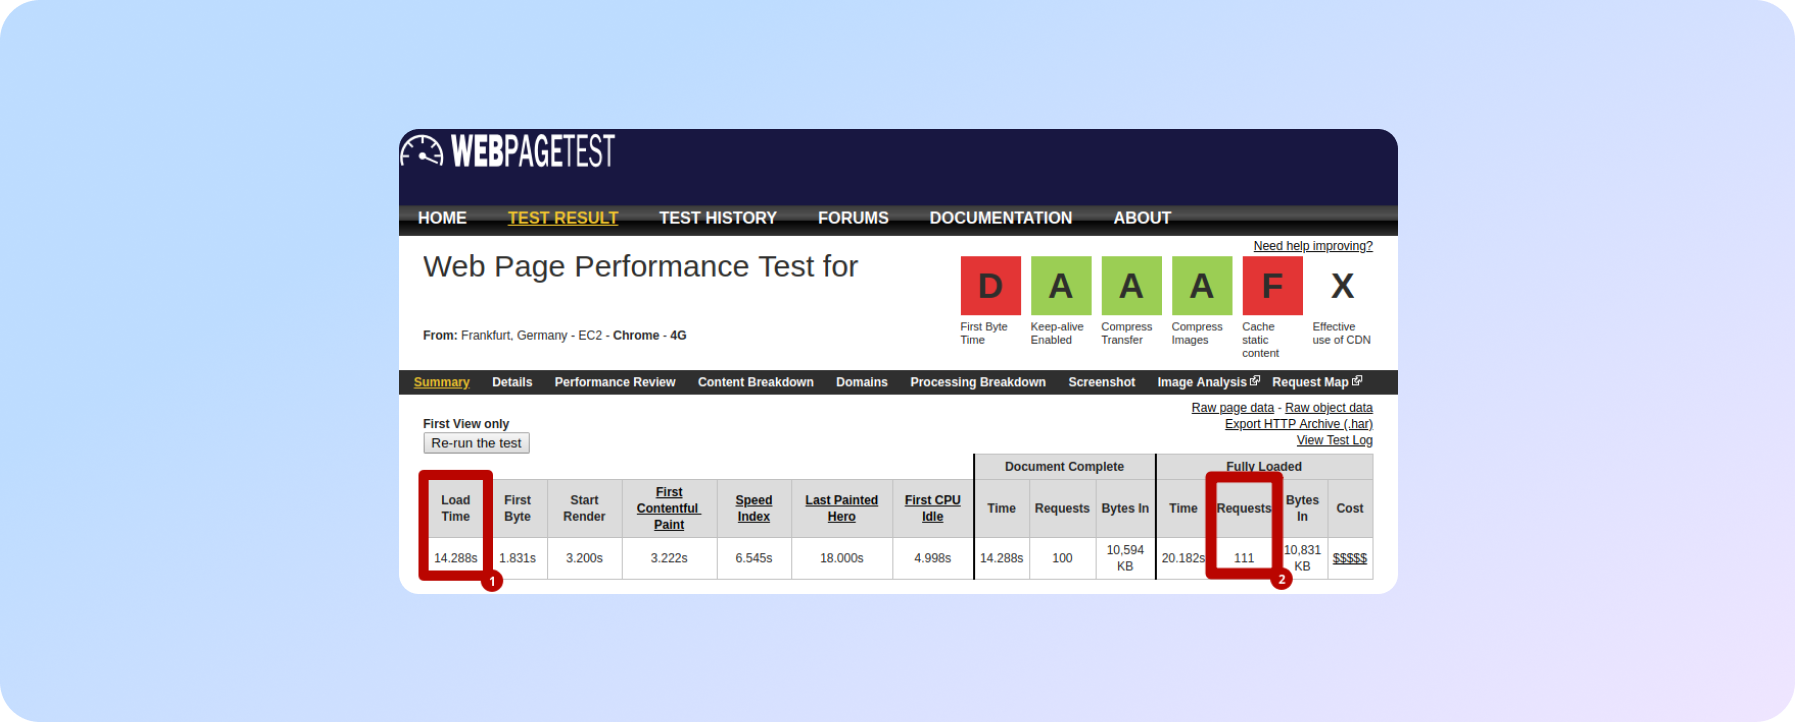Screen dimensions: 1795x722
Task: Click the A grade for Keep-alive Enabled
Action: tap(1061, 286)
